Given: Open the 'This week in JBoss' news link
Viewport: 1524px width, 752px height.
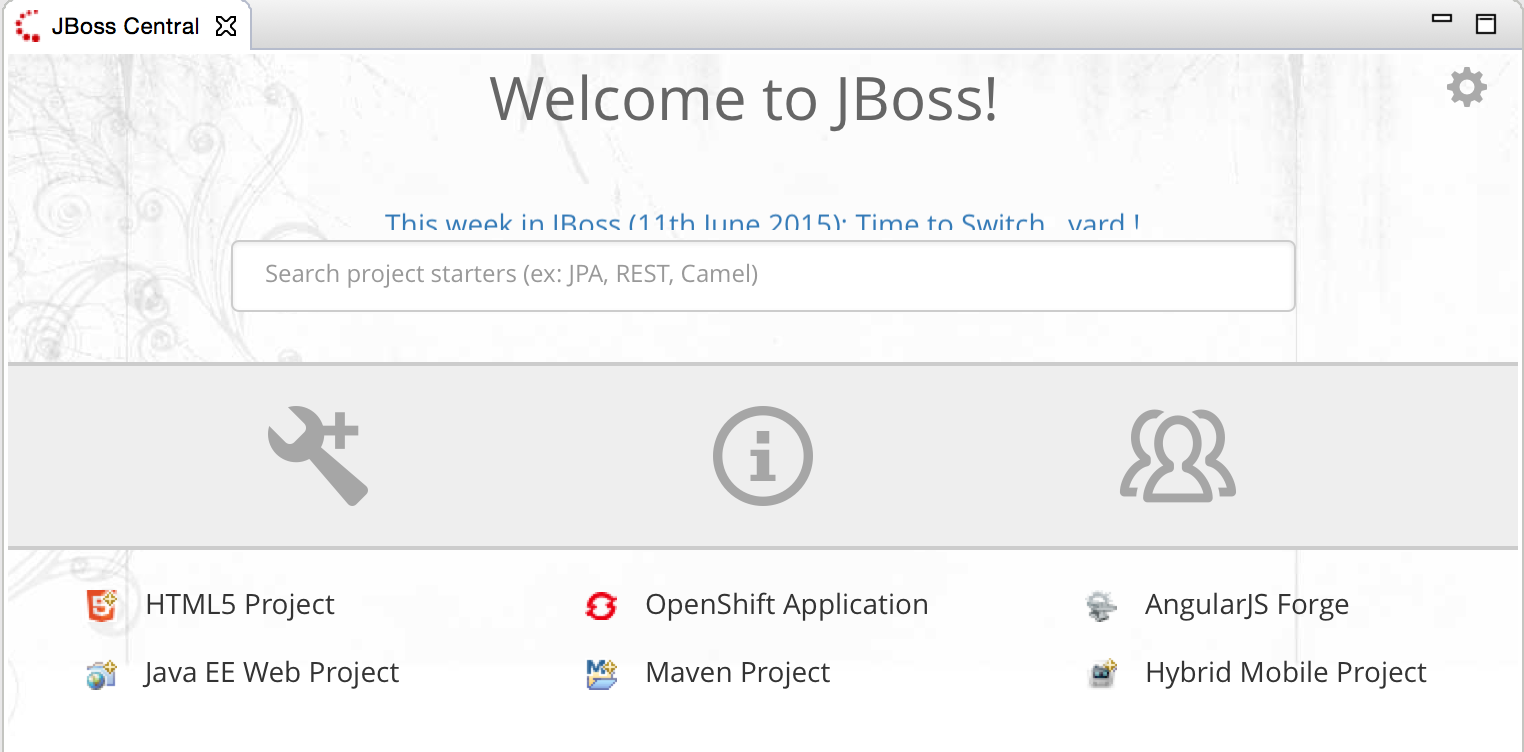Looking at the screenshot, I should click(x=762, y=224).
